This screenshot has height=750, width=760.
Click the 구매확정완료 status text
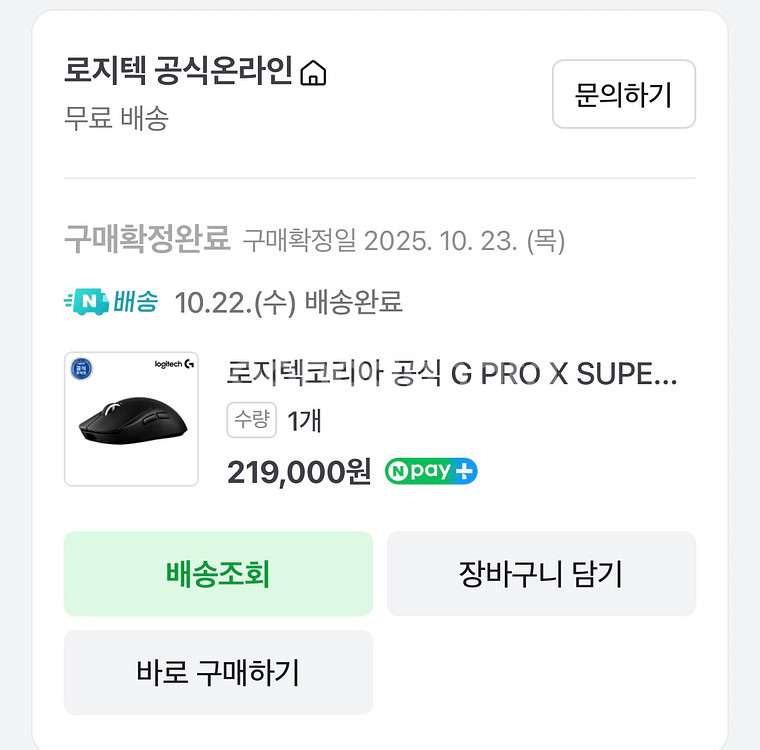(147, 240)
